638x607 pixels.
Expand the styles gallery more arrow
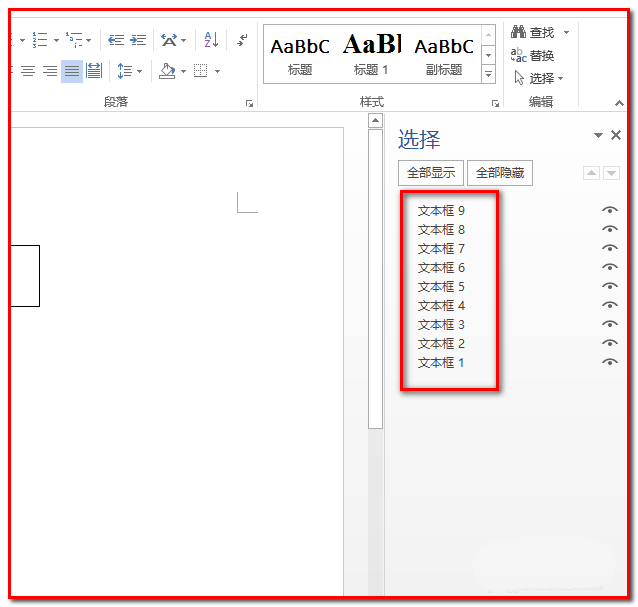488,75
